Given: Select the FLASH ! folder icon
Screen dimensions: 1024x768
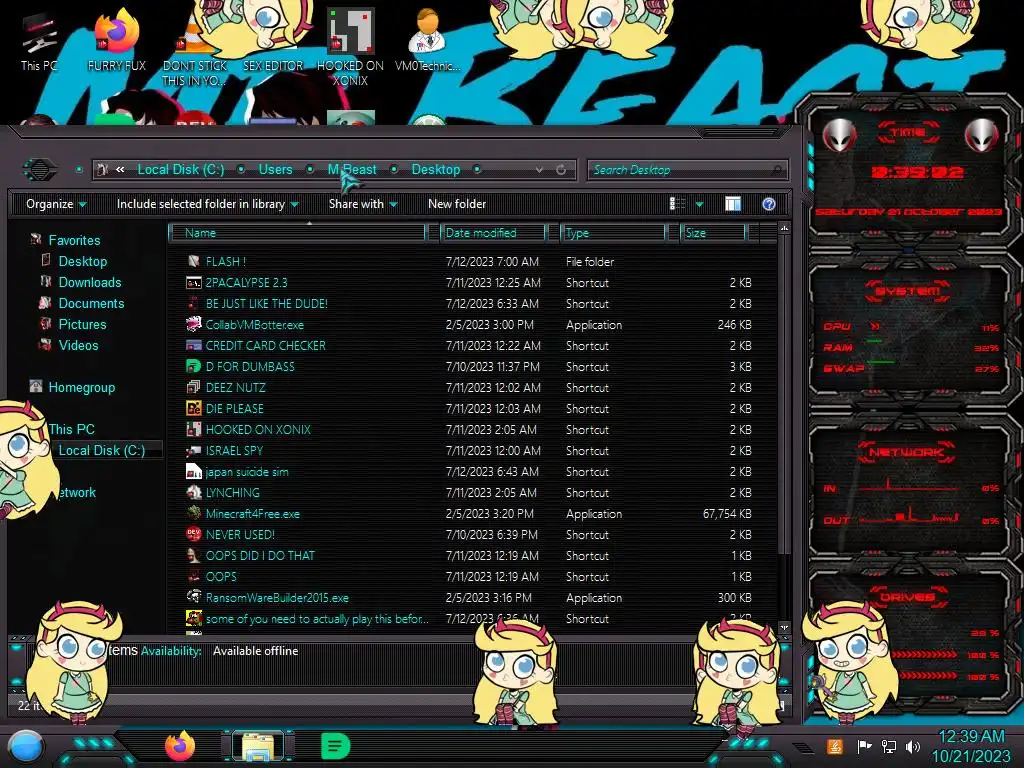Looking at the screenshot, I should (x=193, y=261).
